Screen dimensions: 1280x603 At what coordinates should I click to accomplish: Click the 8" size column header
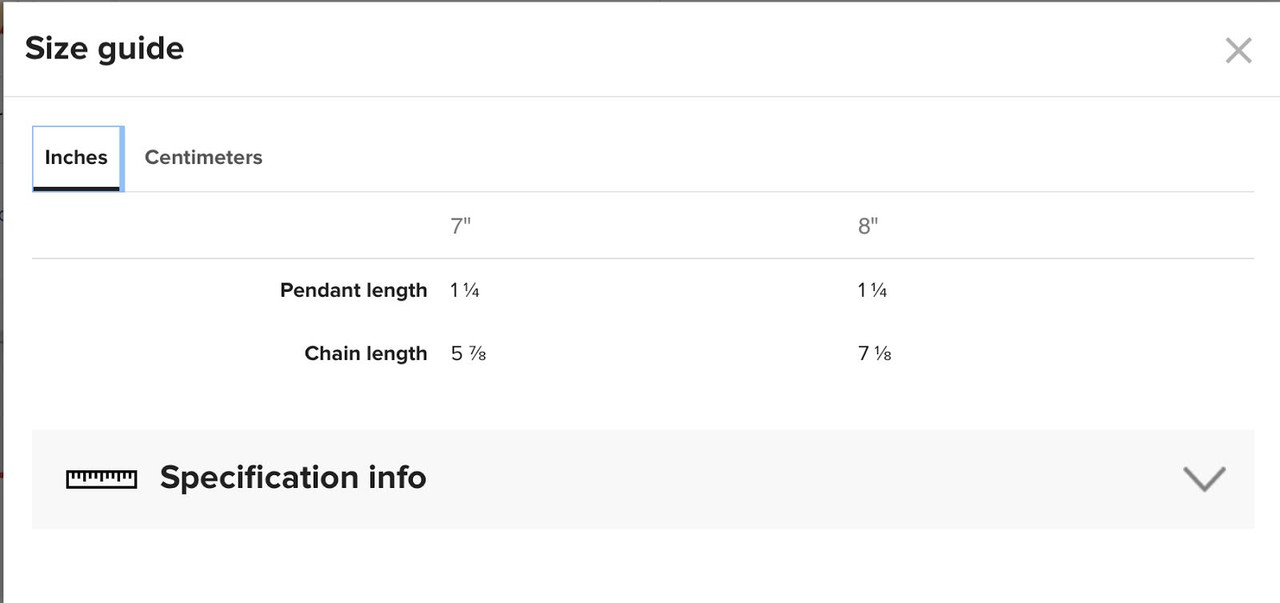(868, 226)
